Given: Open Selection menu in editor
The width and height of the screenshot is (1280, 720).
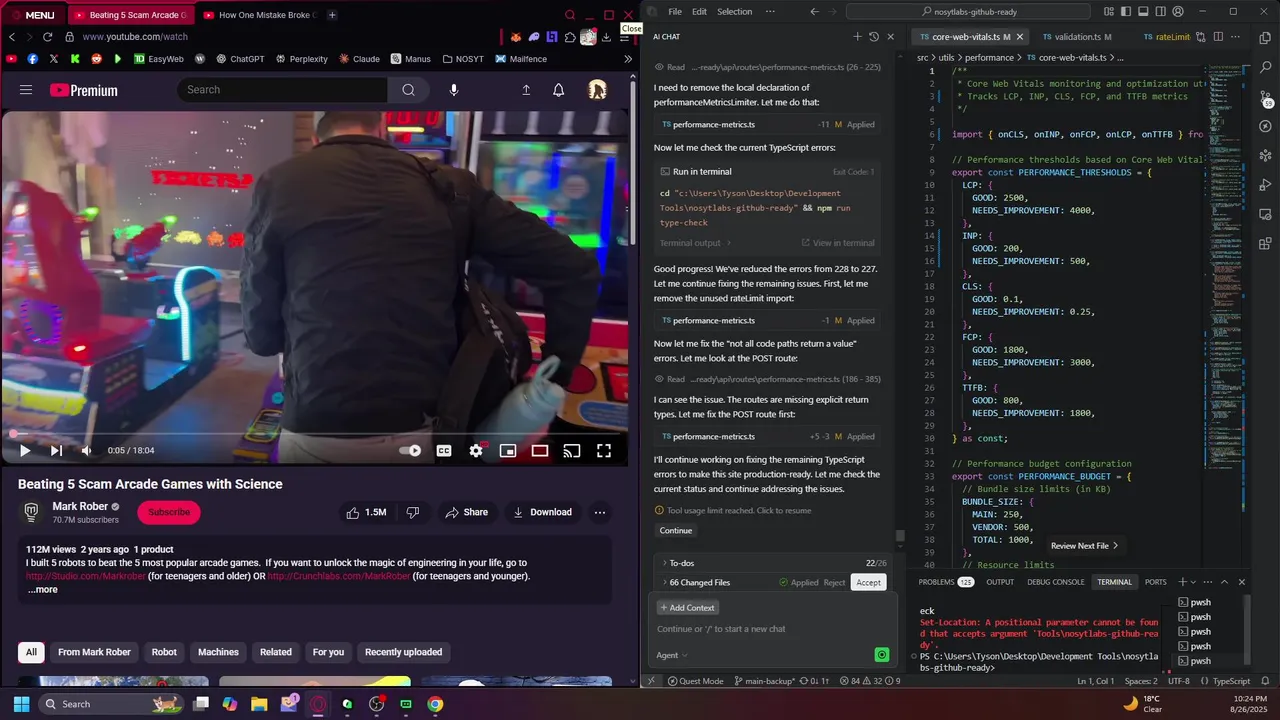Looking at the screenshot, I should [x=734, y=12].
